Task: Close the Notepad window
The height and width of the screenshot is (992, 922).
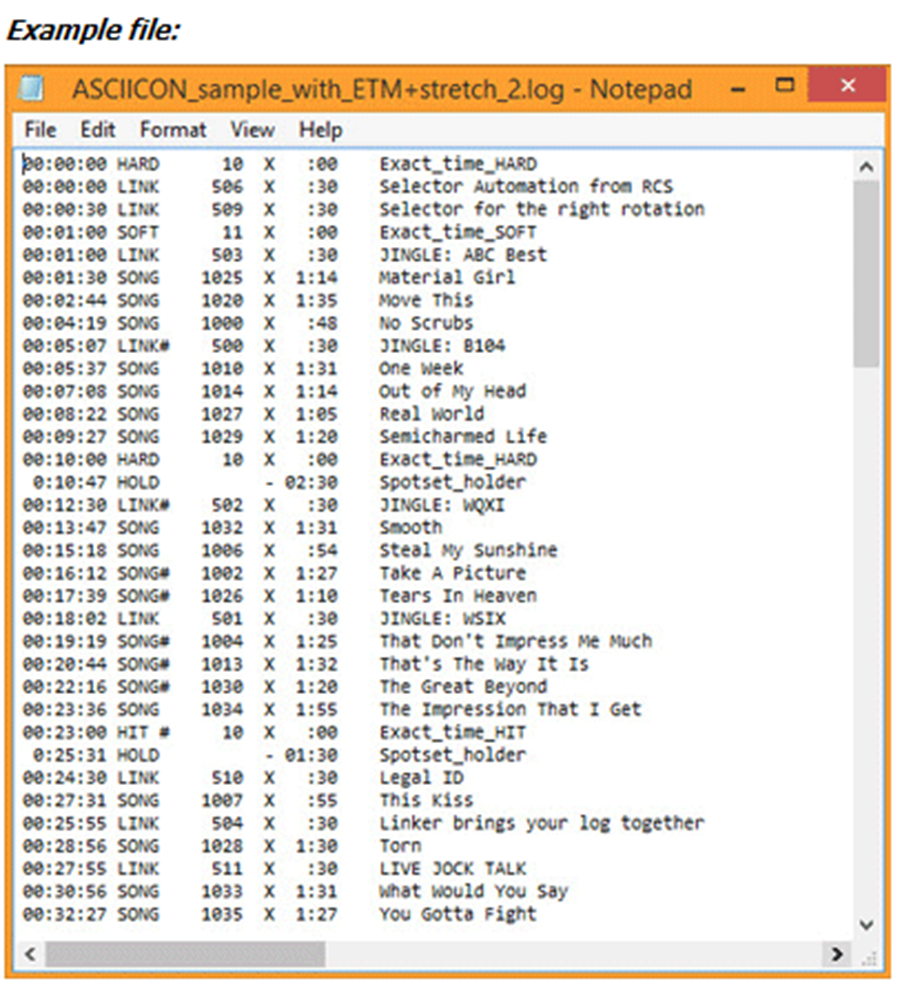Action: [846, 86]
